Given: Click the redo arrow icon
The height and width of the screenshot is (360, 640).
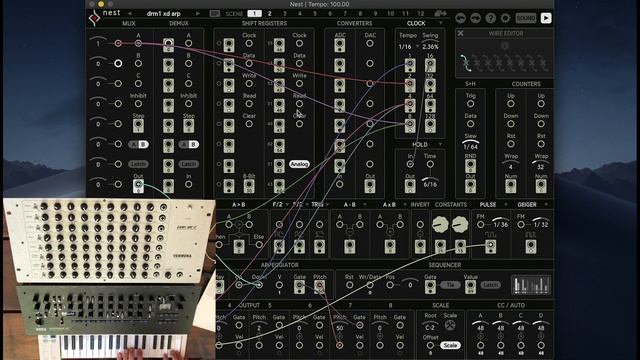Looking at the screenshot, I should 476,18.
